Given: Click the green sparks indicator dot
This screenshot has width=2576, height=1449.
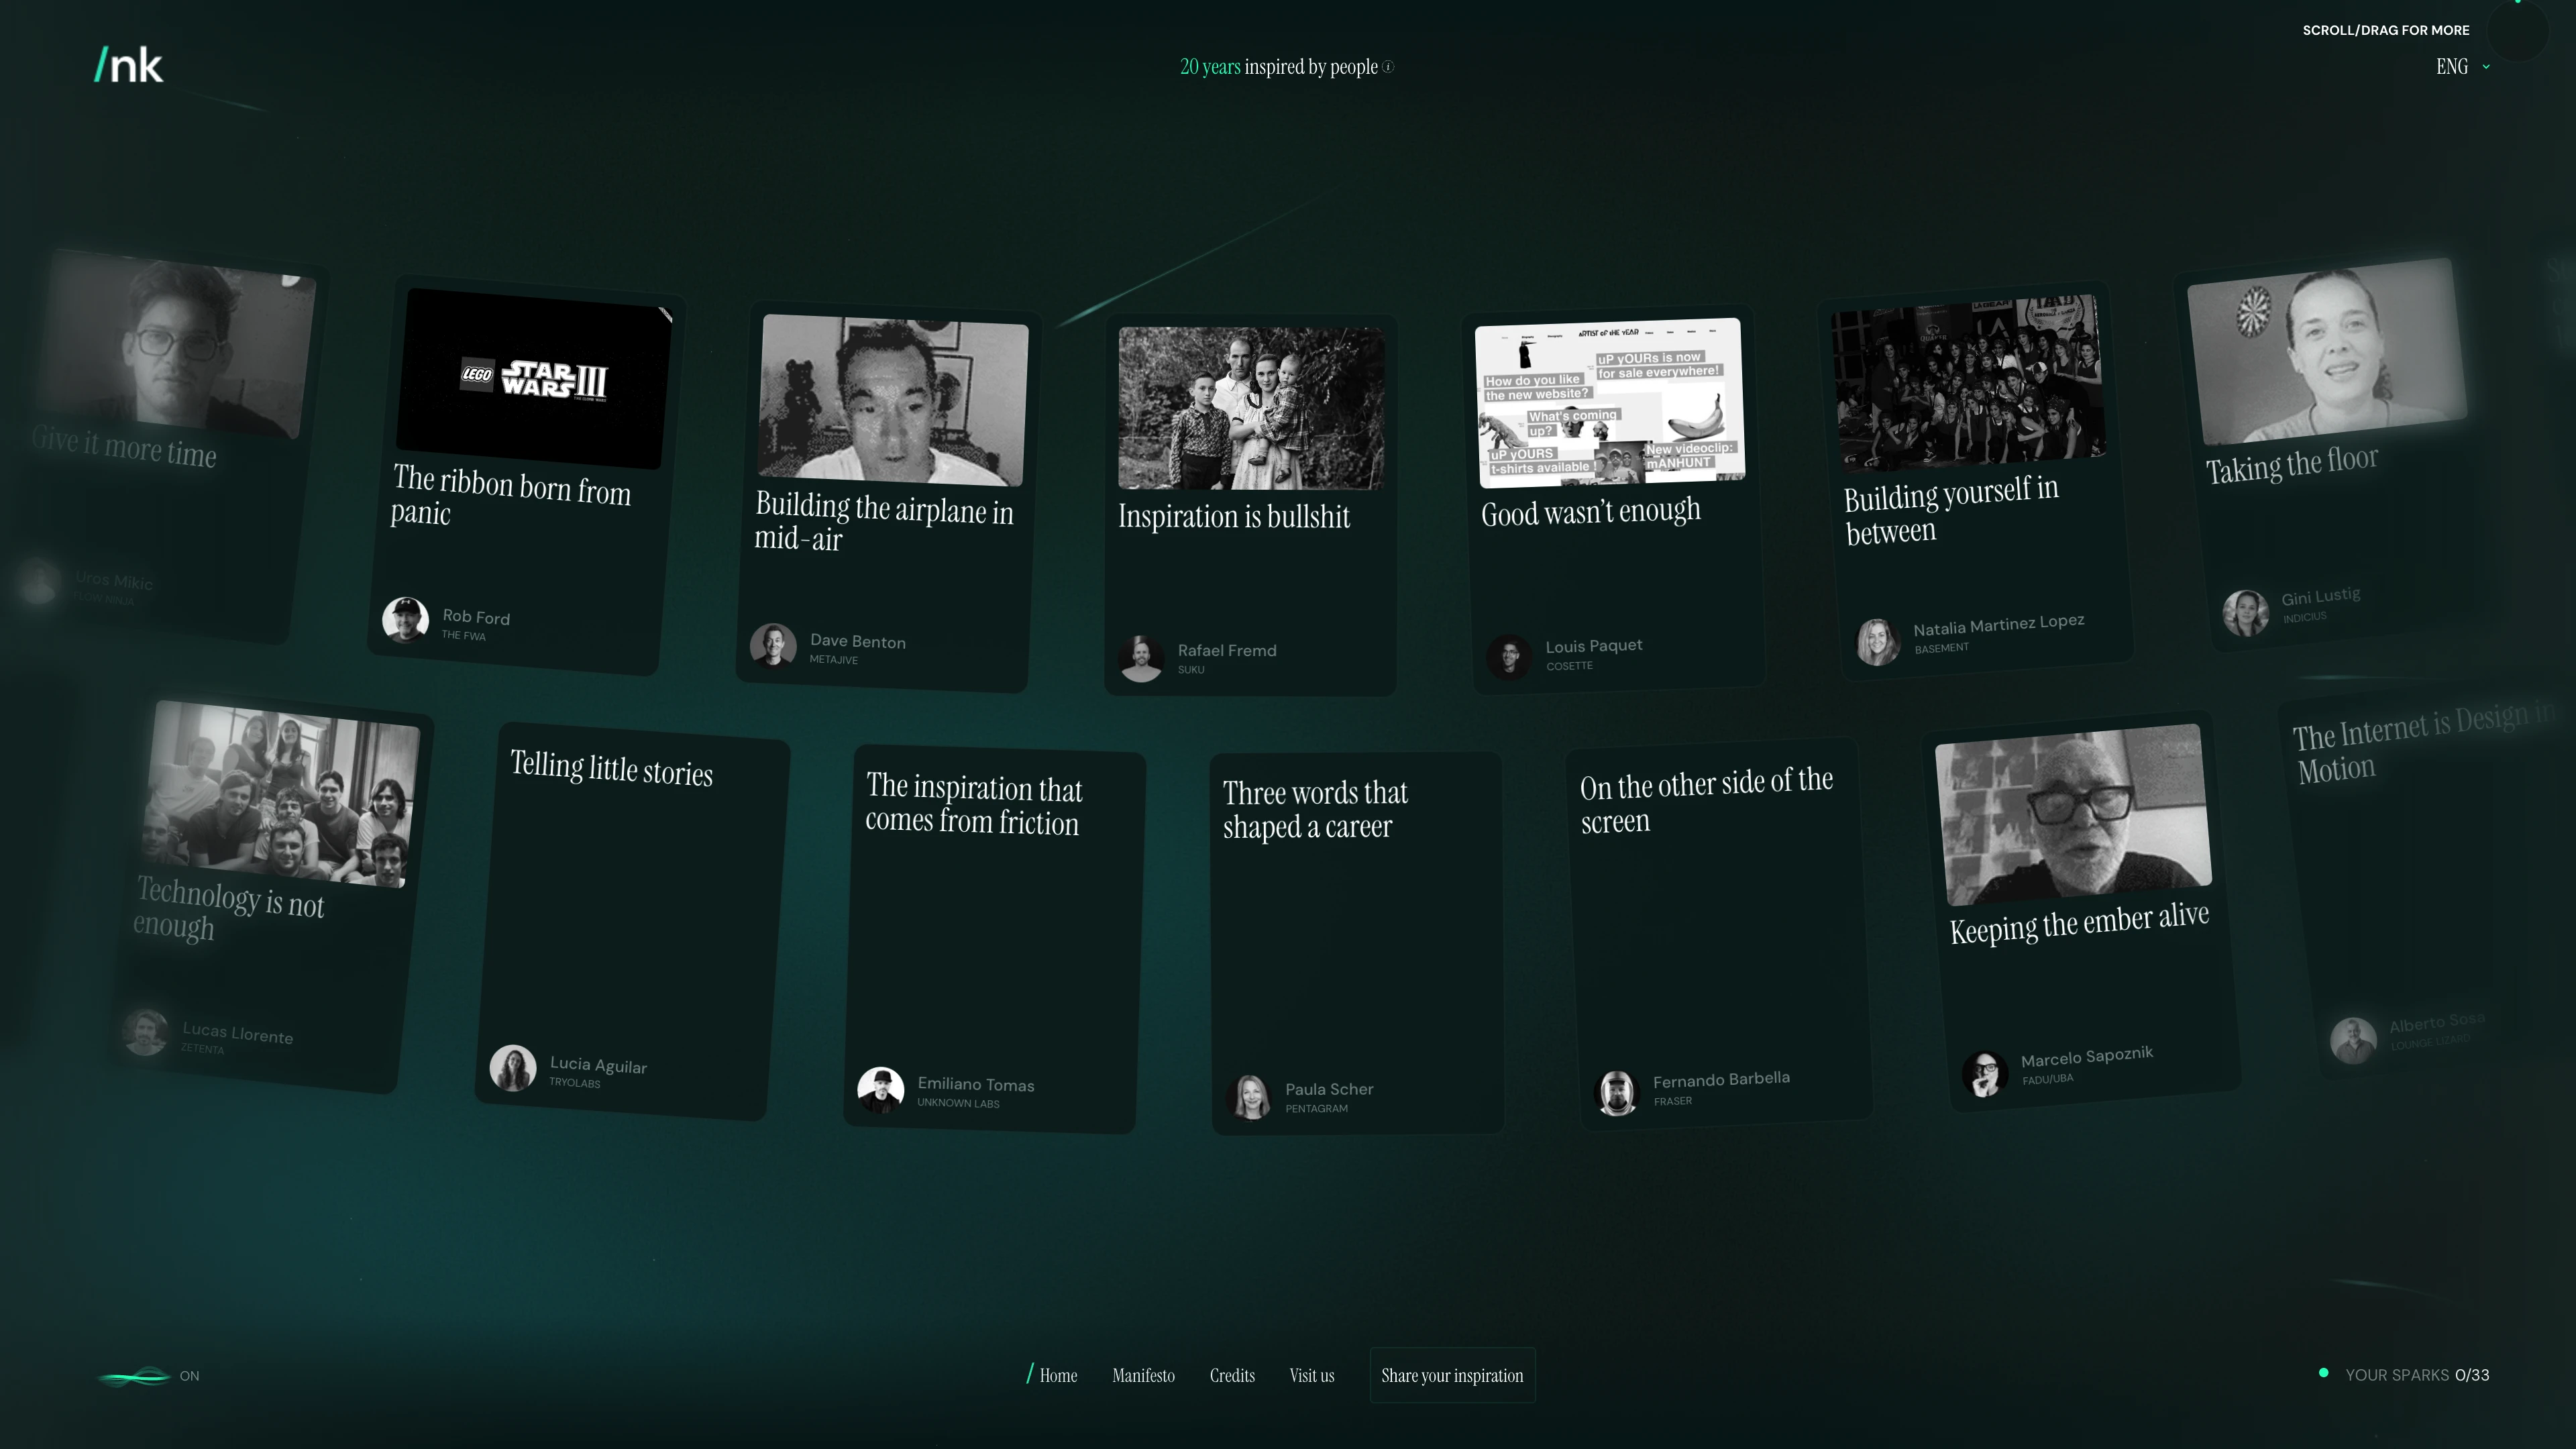Looking at the screenshot, I should [x=2324, y=1373].
